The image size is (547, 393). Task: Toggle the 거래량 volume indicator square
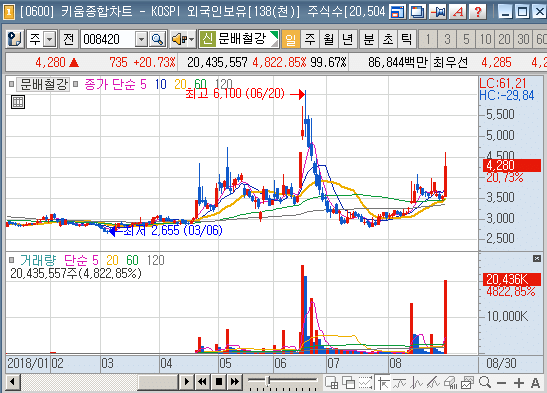point(12,260)
